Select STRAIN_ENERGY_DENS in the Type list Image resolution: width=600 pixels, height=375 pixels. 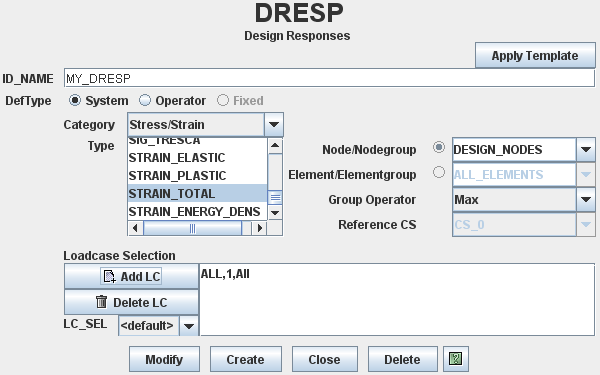[197, 212]
